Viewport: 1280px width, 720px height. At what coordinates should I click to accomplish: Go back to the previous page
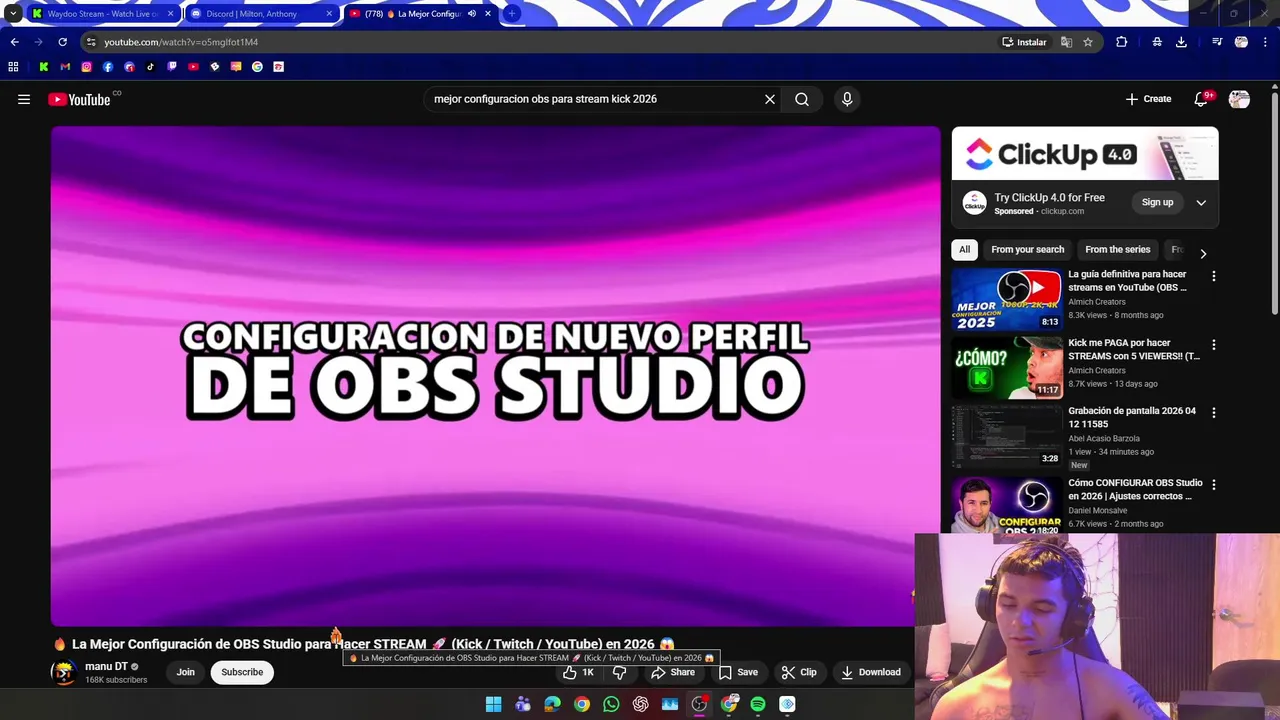pos(14,42)
